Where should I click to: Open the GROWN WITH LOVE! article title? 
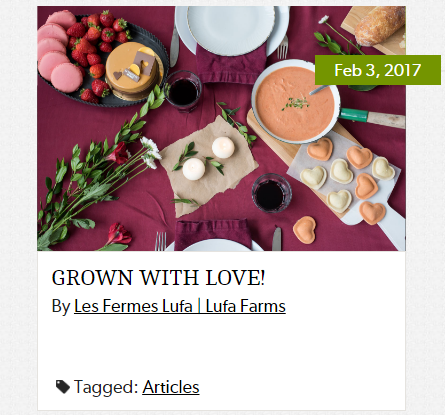tap(158, 277)
